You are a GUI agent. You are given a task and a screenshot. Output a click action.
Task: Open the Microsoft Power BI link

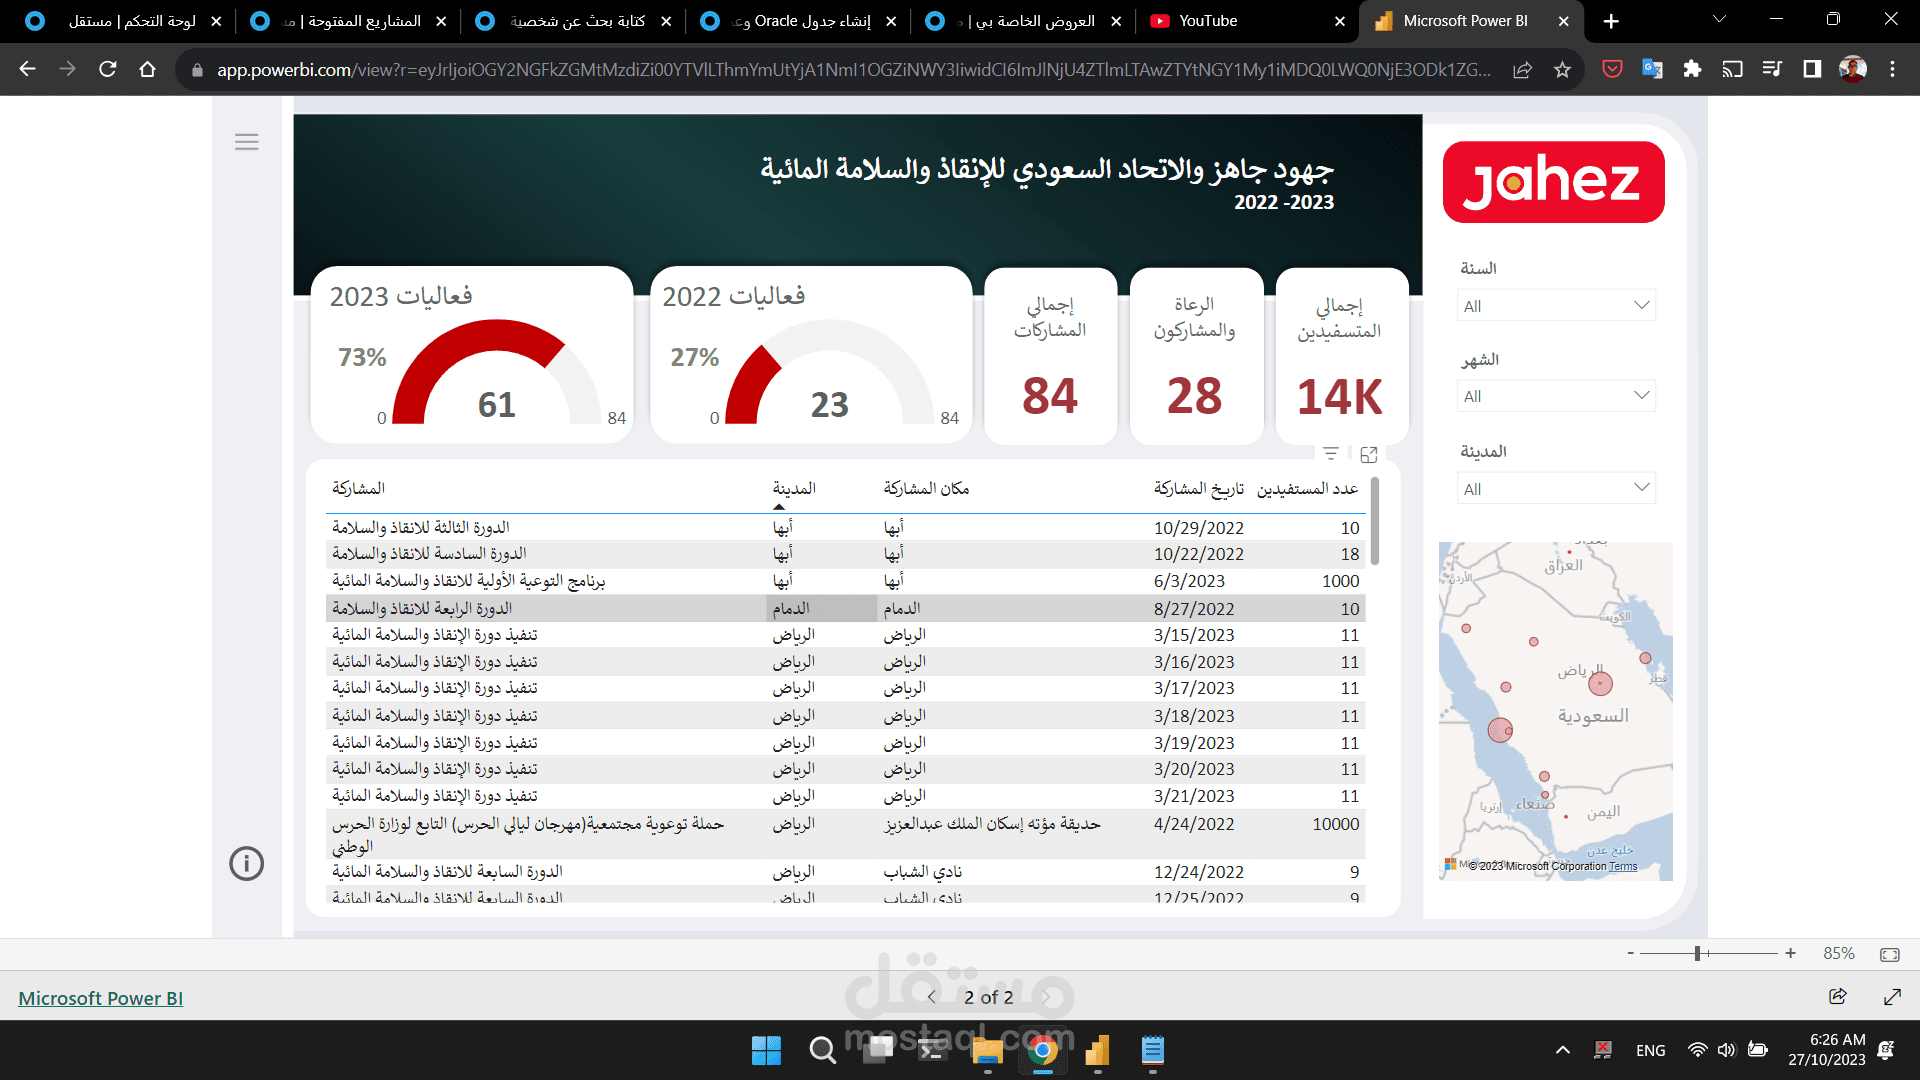pos(100,998)
